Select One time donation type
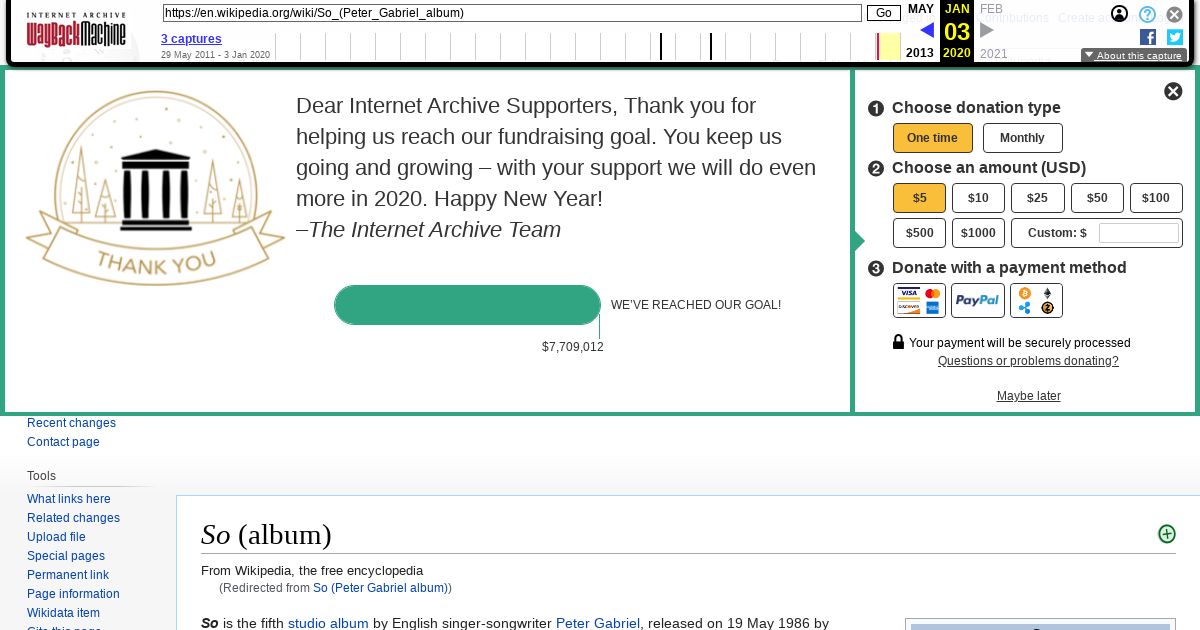Viewport: 1200px width, 630px height. 932,138
